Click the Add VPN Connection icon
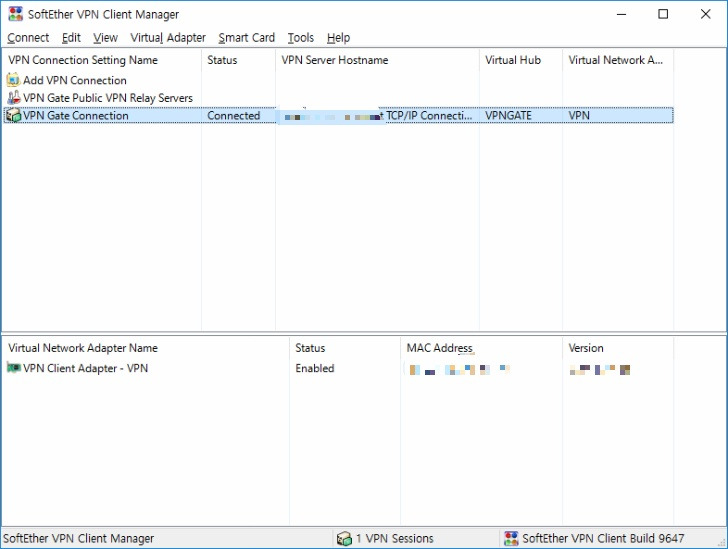Screen dimensions: 728x549 point(13,80)
